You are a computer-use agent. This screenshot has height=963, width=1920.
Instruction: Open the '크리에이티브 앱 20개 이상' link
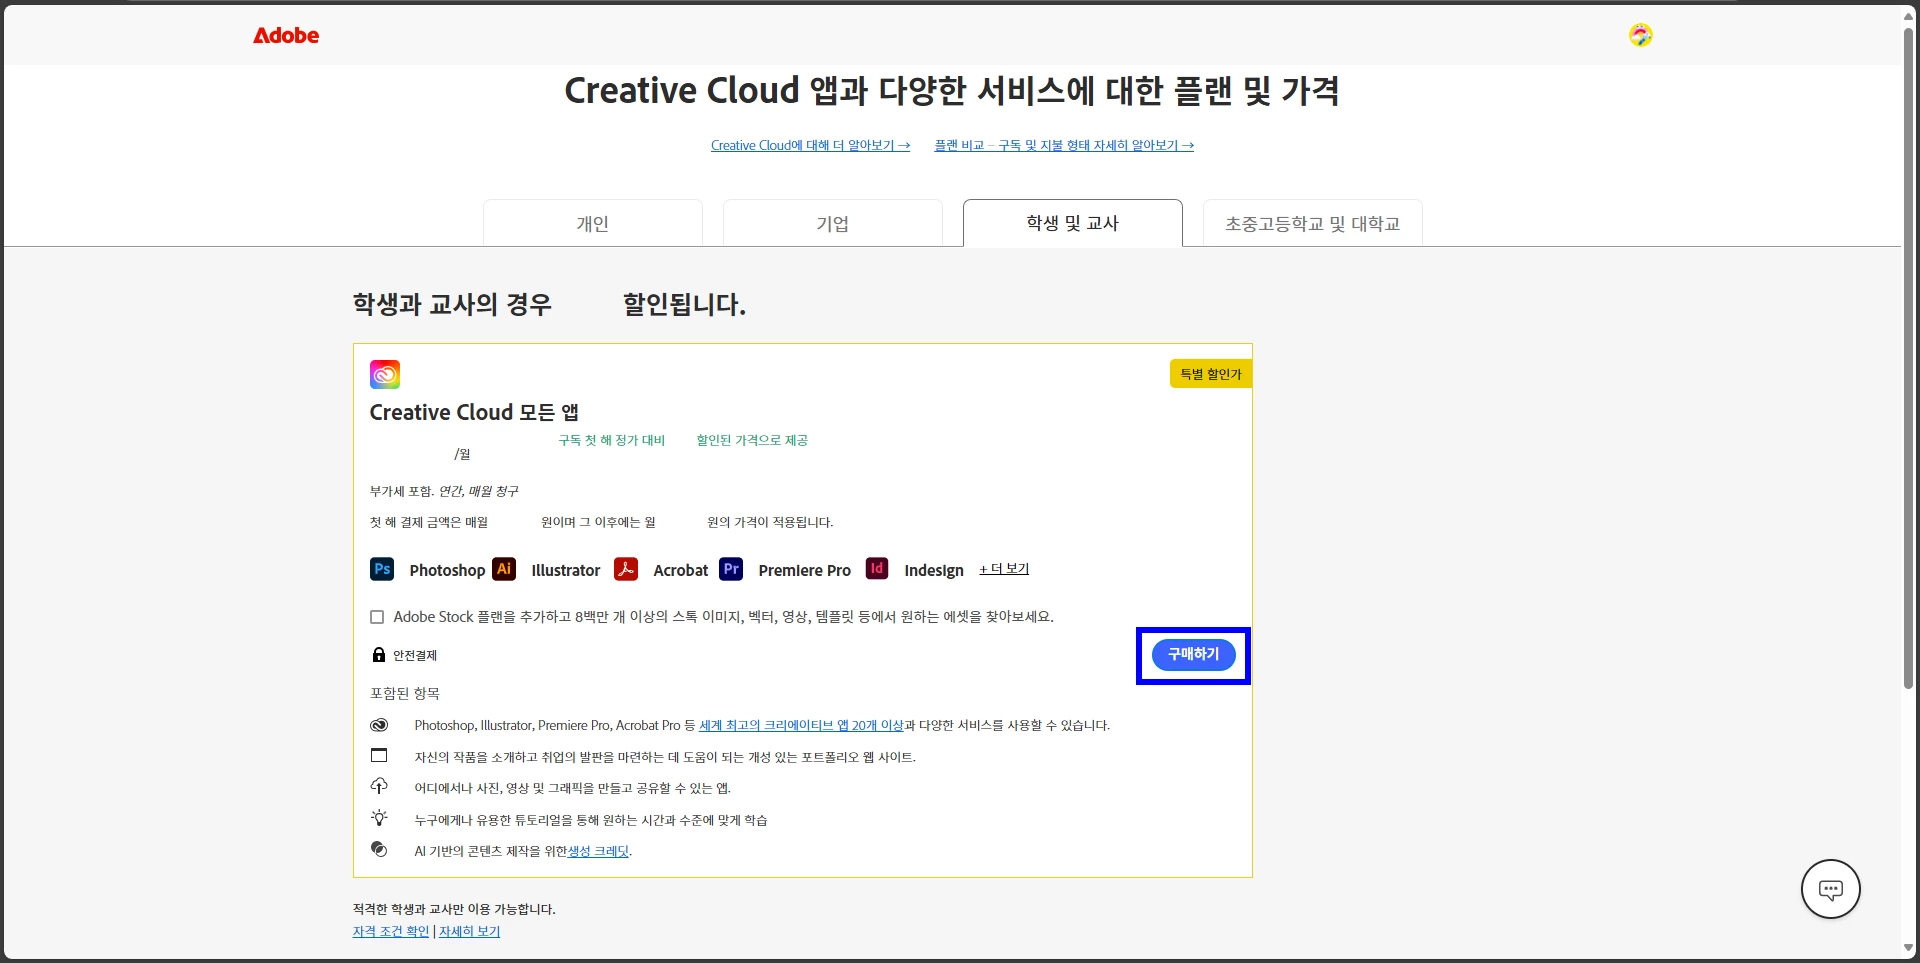tap(801, 726)
